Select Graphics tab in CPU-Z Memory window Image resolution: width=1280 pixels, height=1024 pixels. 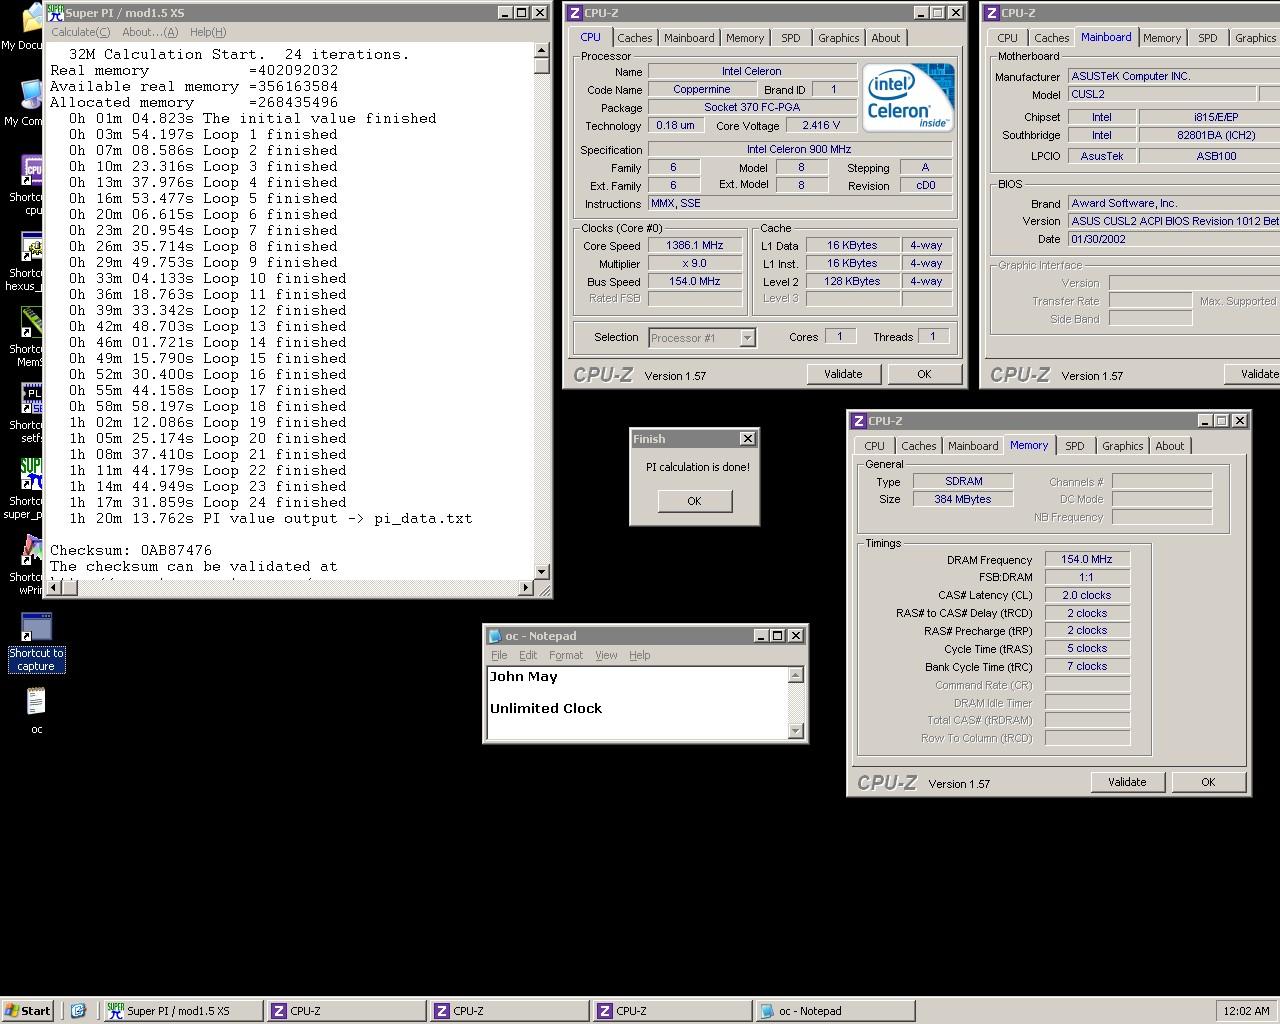(1122, 446)
